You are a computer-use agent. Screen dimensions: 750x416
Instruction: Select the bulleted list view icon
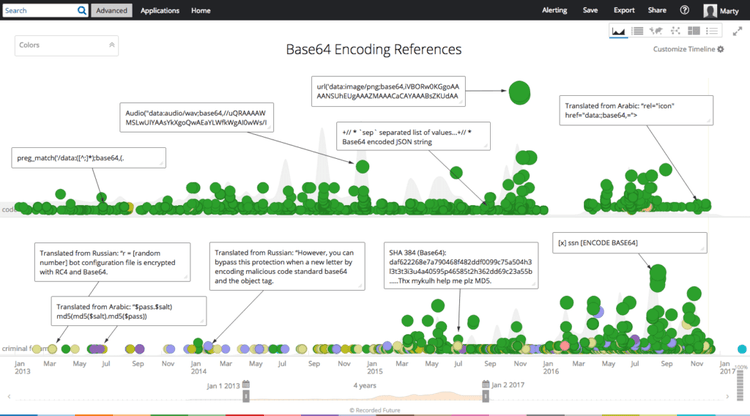tap(713, 32)
